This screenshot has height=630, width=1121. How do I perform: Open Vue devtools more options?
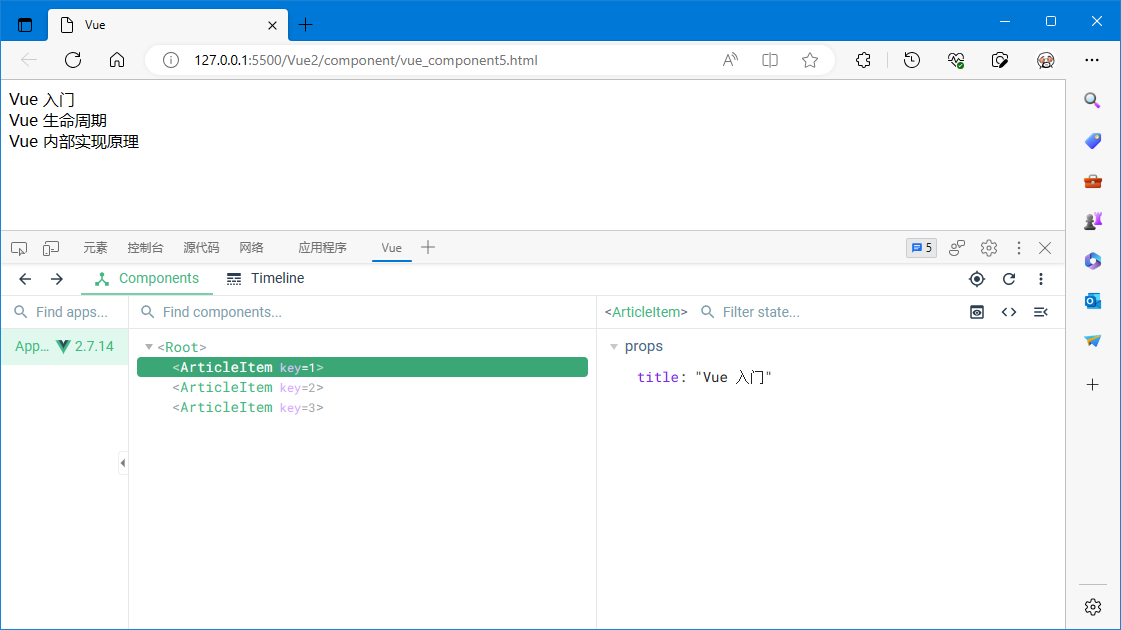pos(1041,279)
